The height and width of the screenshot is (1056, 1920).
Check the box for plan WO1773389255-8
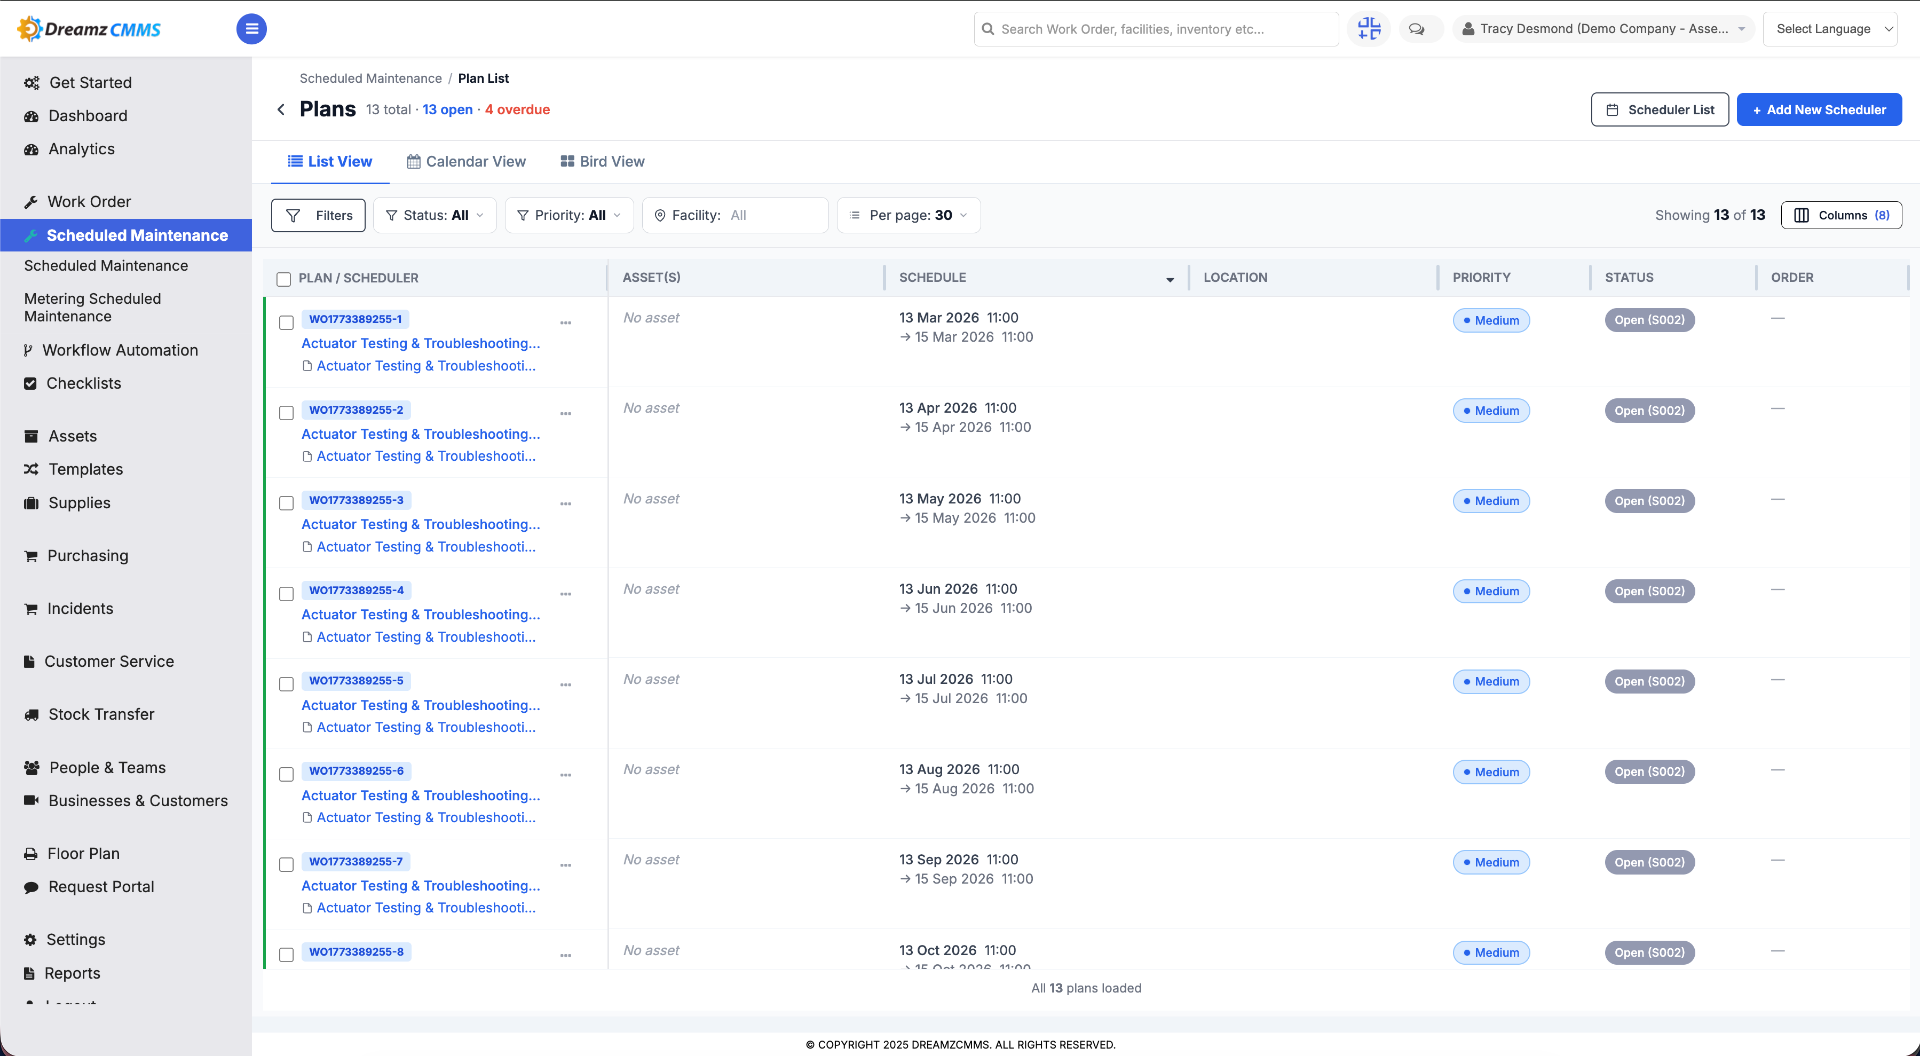tap(286, 955)
